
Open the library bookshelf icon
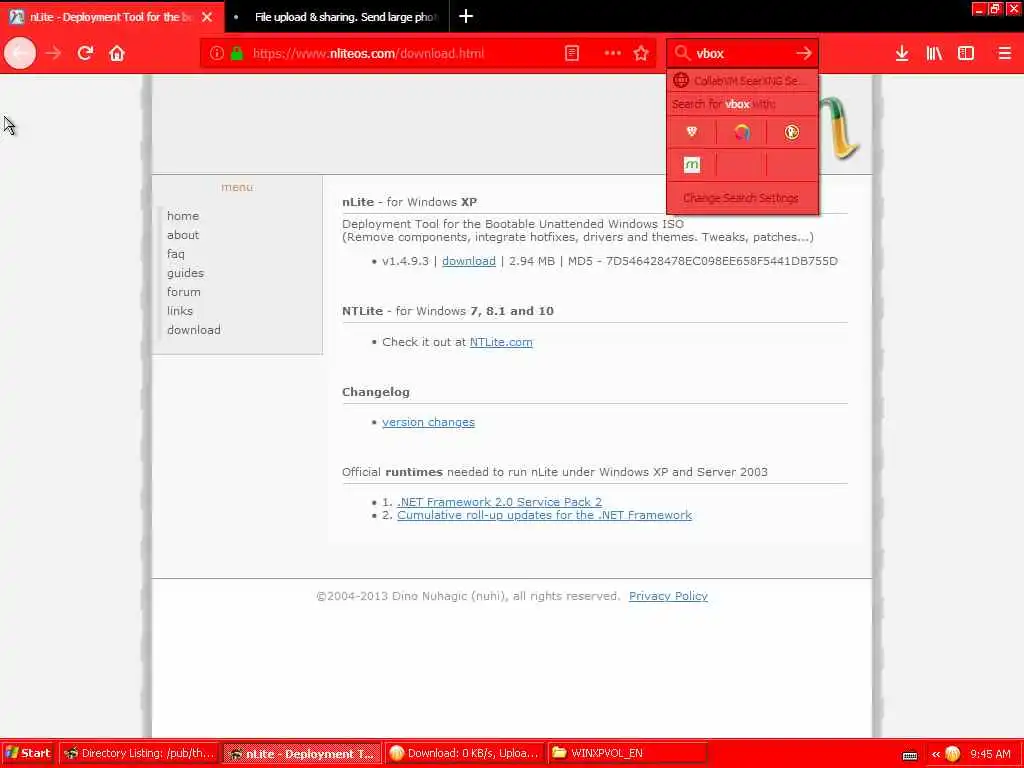click(x=934, y=53)
